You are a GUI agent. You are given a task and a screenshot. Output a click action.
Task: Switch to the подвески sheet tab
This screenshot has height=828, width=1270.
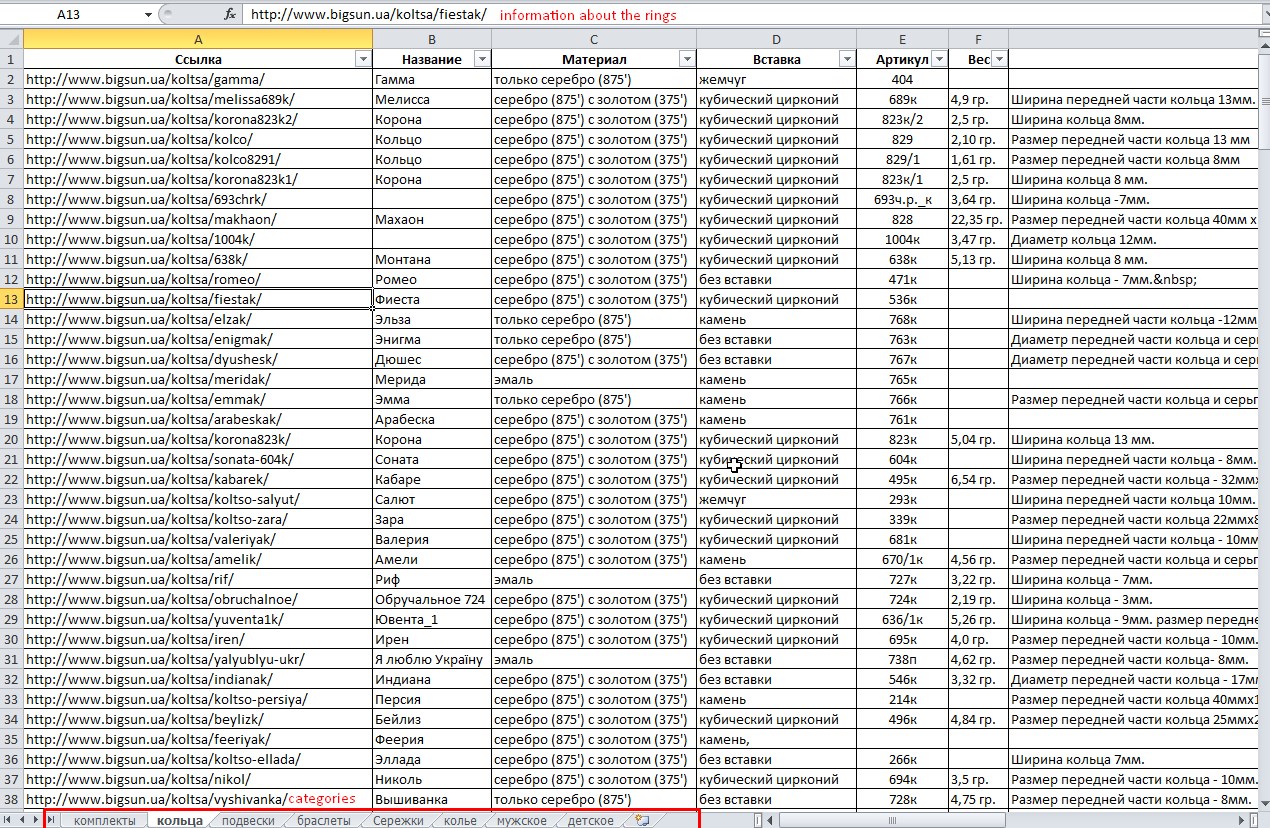pyautogui.click(x=247, y=820)
